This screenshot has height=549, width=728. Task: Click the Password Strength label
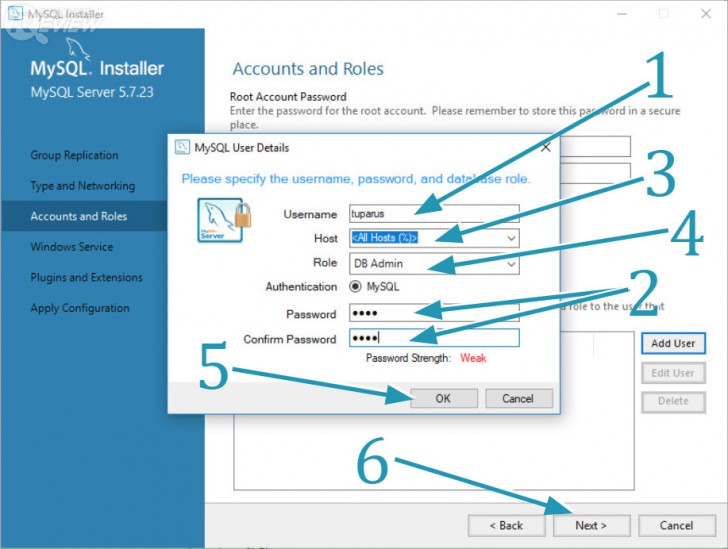[x=408, y=358]
